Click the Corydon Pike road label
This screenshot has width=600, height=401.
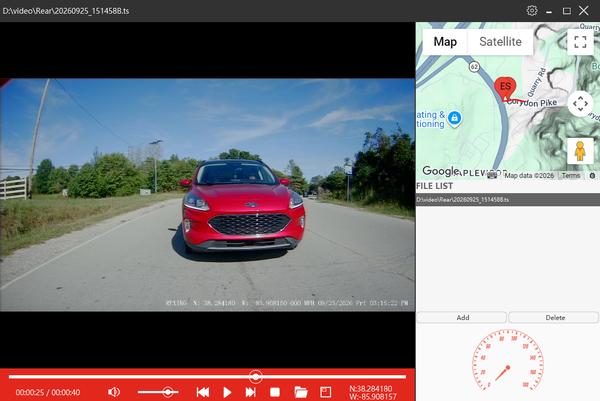pyautogui.click(x=533, y=103)
